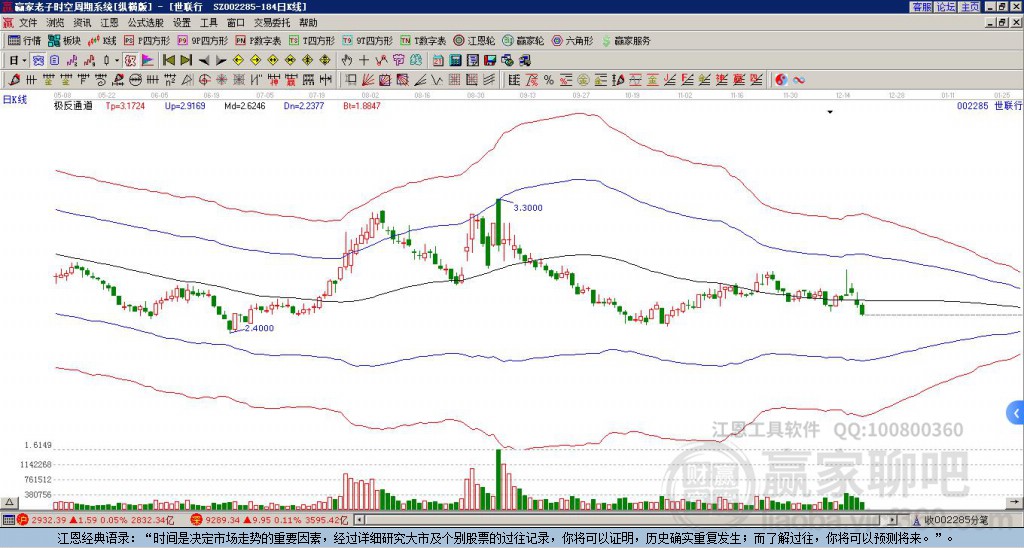Select the Gann fan lines icon
Viewport: 1024px width, 548px height.
tap(368, 80)
